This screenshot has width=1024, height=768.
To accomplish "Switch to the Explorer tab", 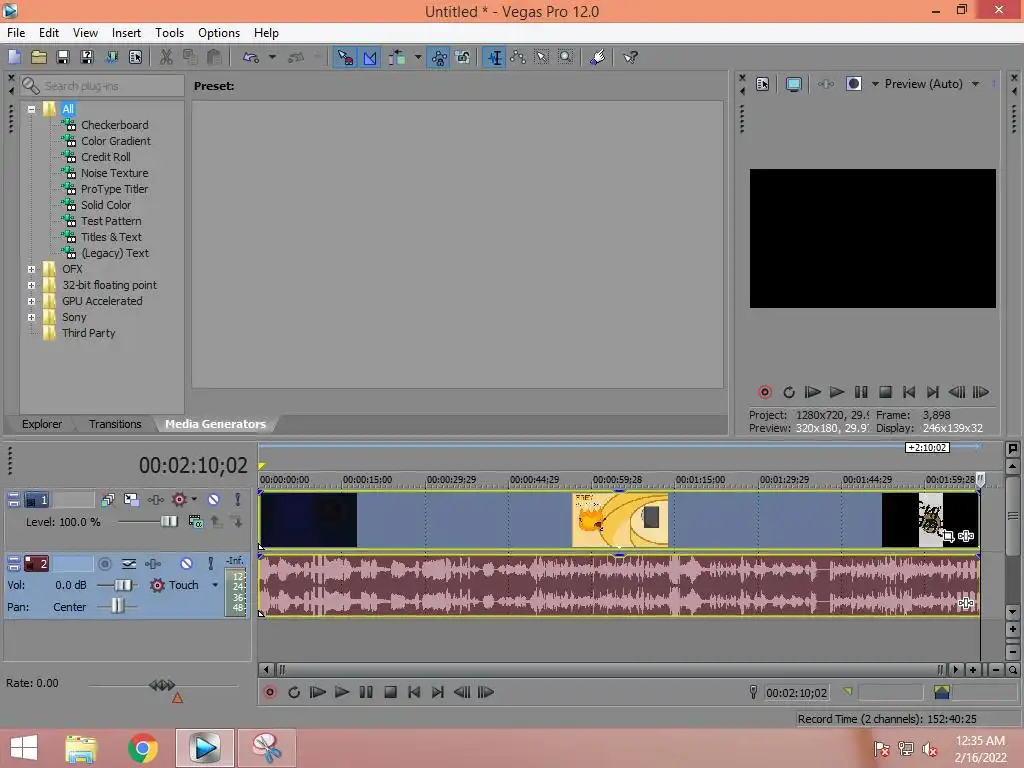I will [42, 424].
